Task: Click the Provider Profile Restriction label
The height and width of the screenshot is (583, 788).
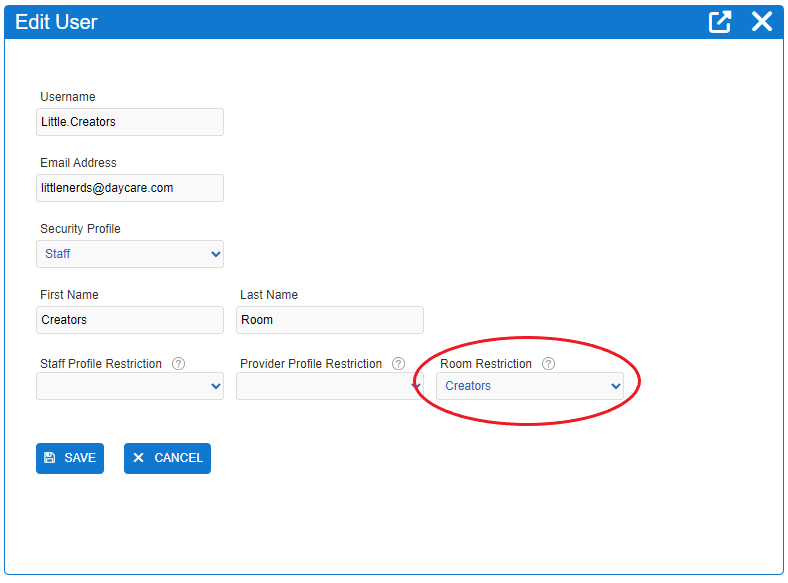Action: (x=311, y=363)
